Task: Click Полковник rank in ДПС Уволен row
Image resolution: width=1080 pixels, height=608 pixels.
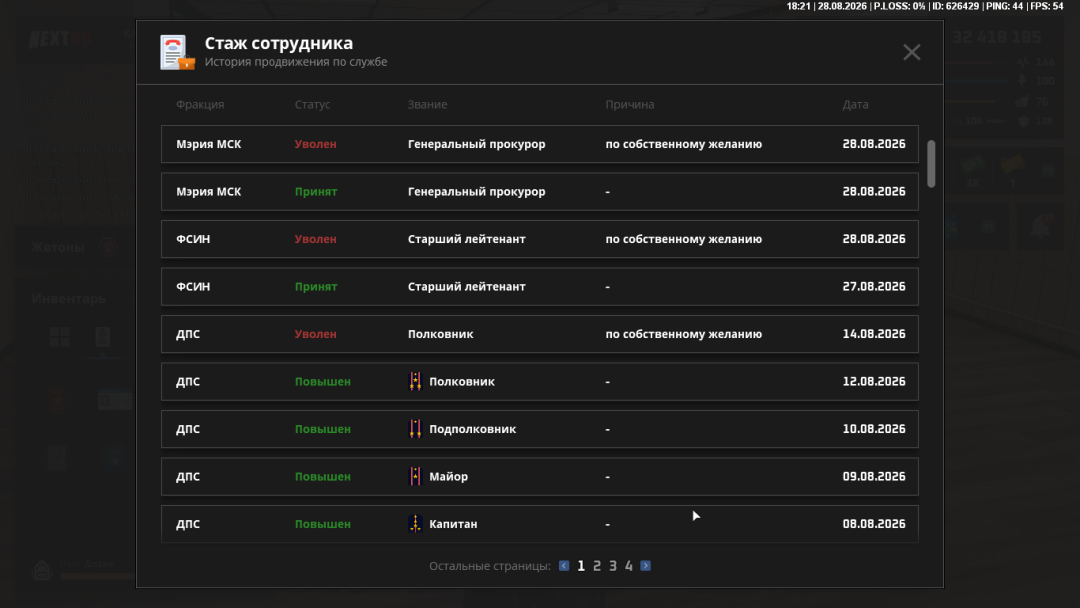Action: [440, 334]
